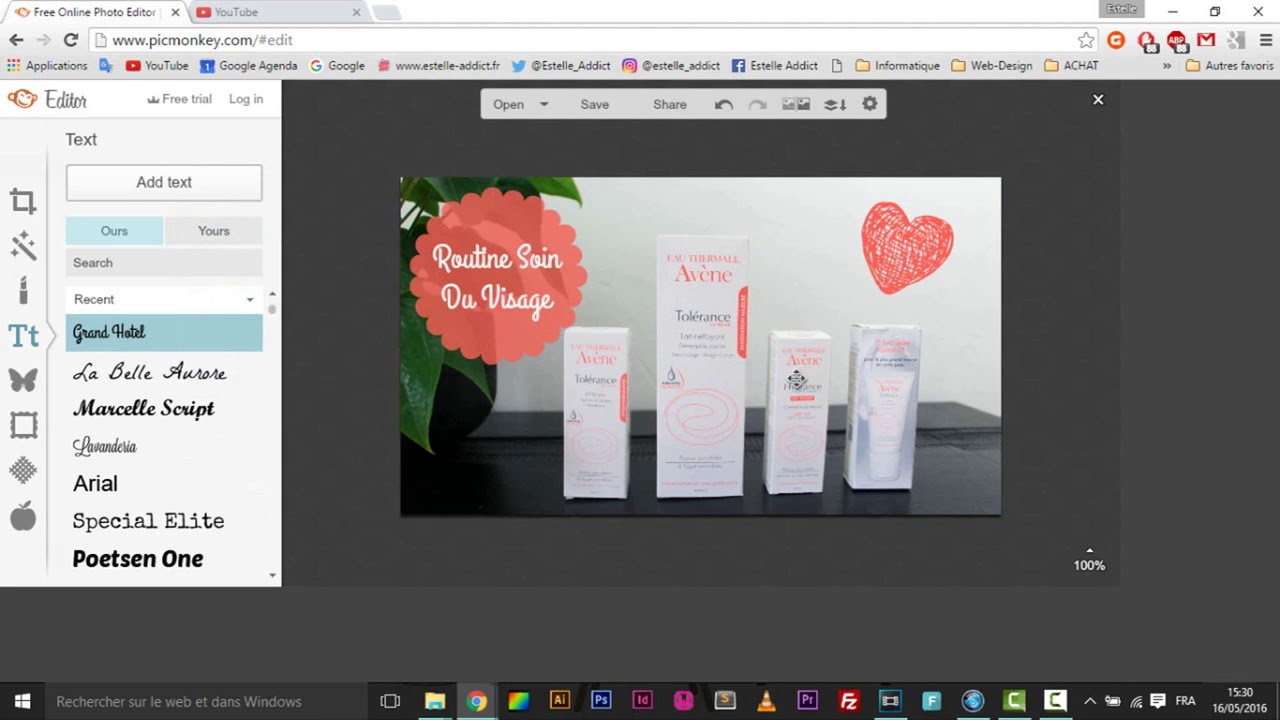The width and height of the screenshot is (1280, 720).
Task: Click the Add text button
Action: 164,183
